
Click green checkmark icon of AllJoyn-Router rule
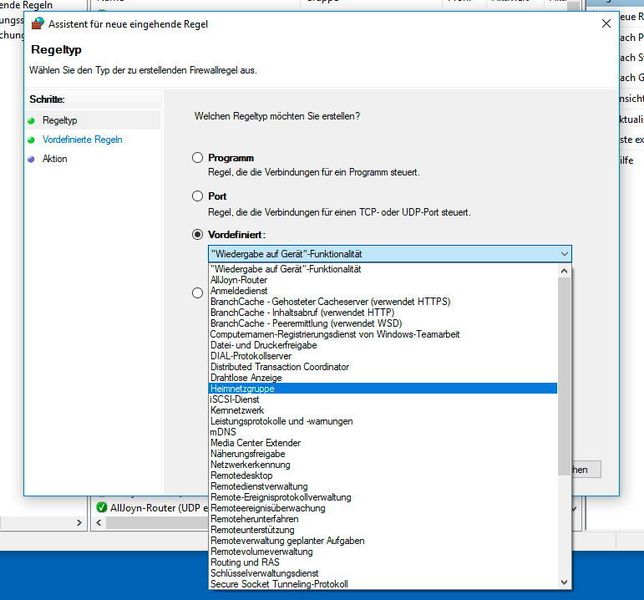pos(101,508)
